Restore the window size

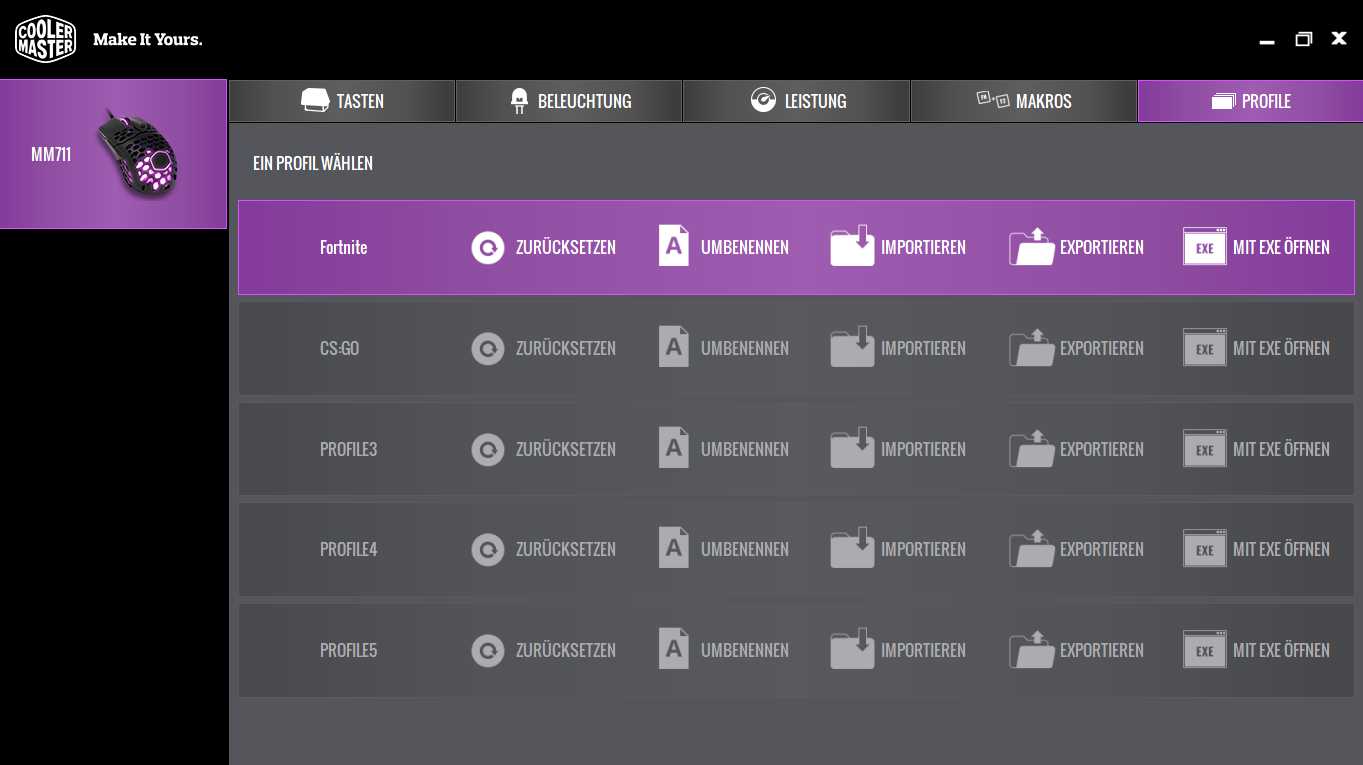click(1303, 39)
